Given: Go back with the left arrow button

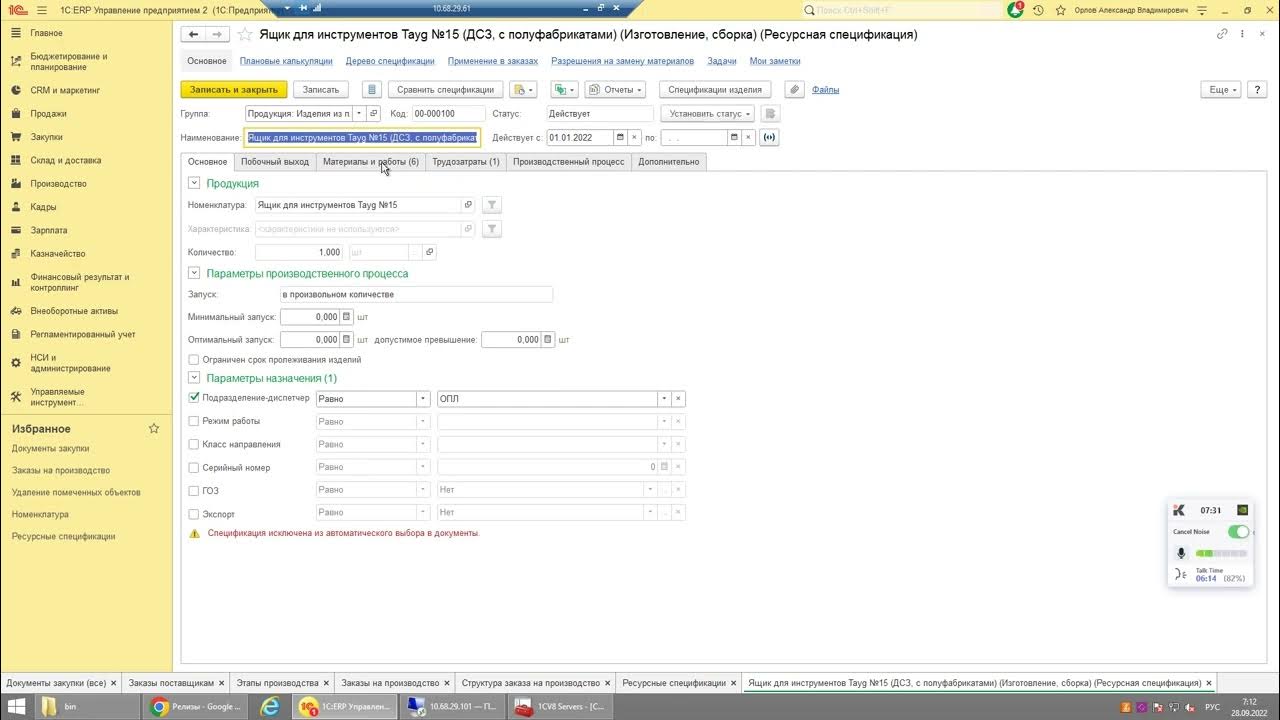Looking at the screenshot, I should tap(193, 34).
